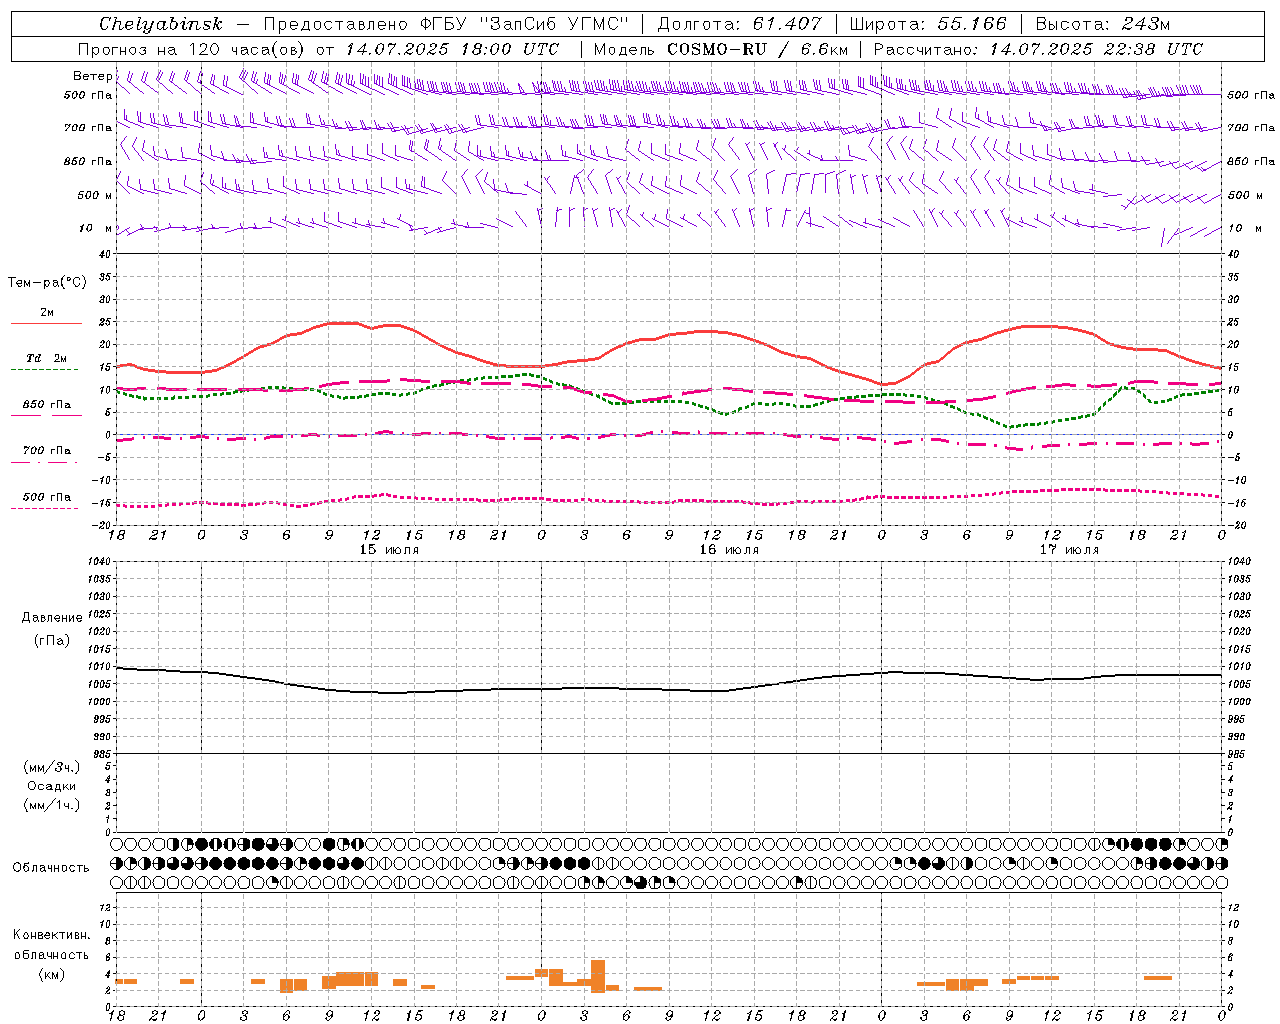Click the Широта: 55.166 latitude value

pyautogui.click(x=928, y=24)
